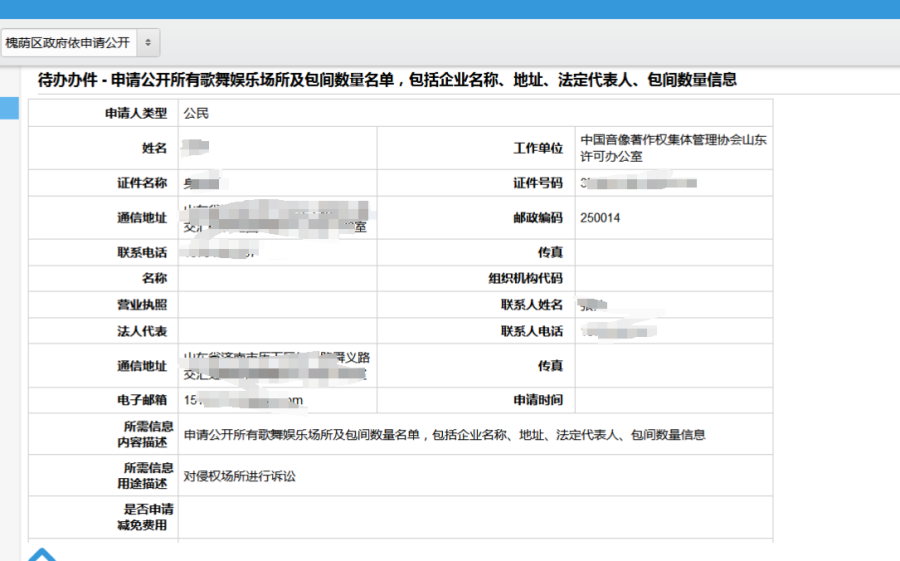Viewport: 900px width, 561px height.
Task: Click the blue scroll-up chevron icon
Action: (41, 553)
